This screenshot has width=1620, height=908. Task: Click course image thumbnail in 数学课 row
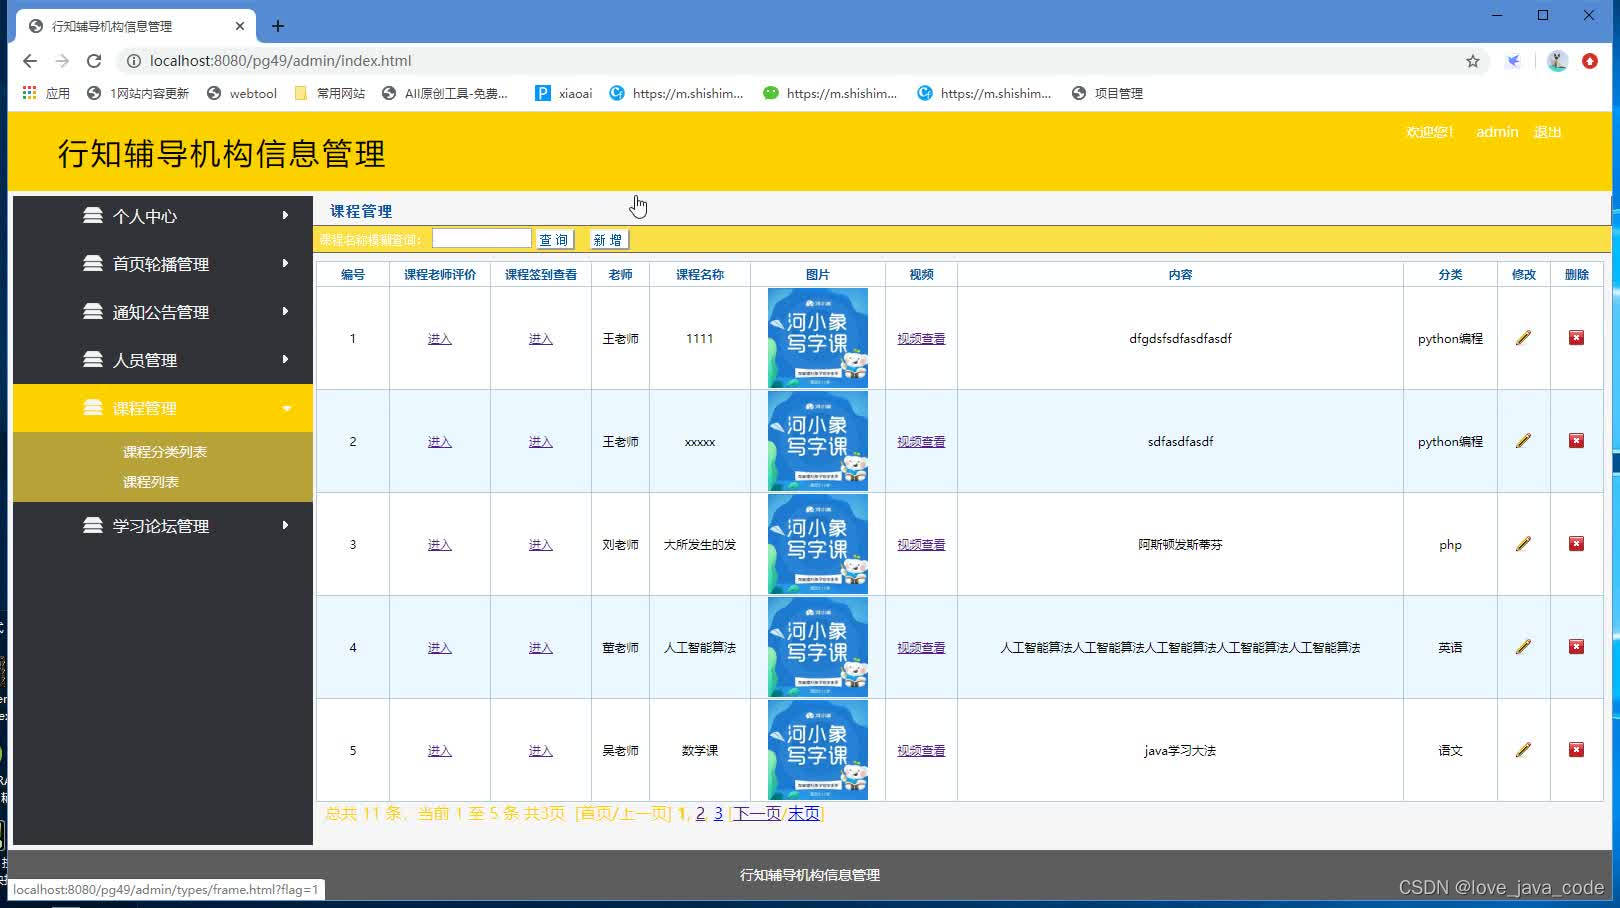coord(818,750)
